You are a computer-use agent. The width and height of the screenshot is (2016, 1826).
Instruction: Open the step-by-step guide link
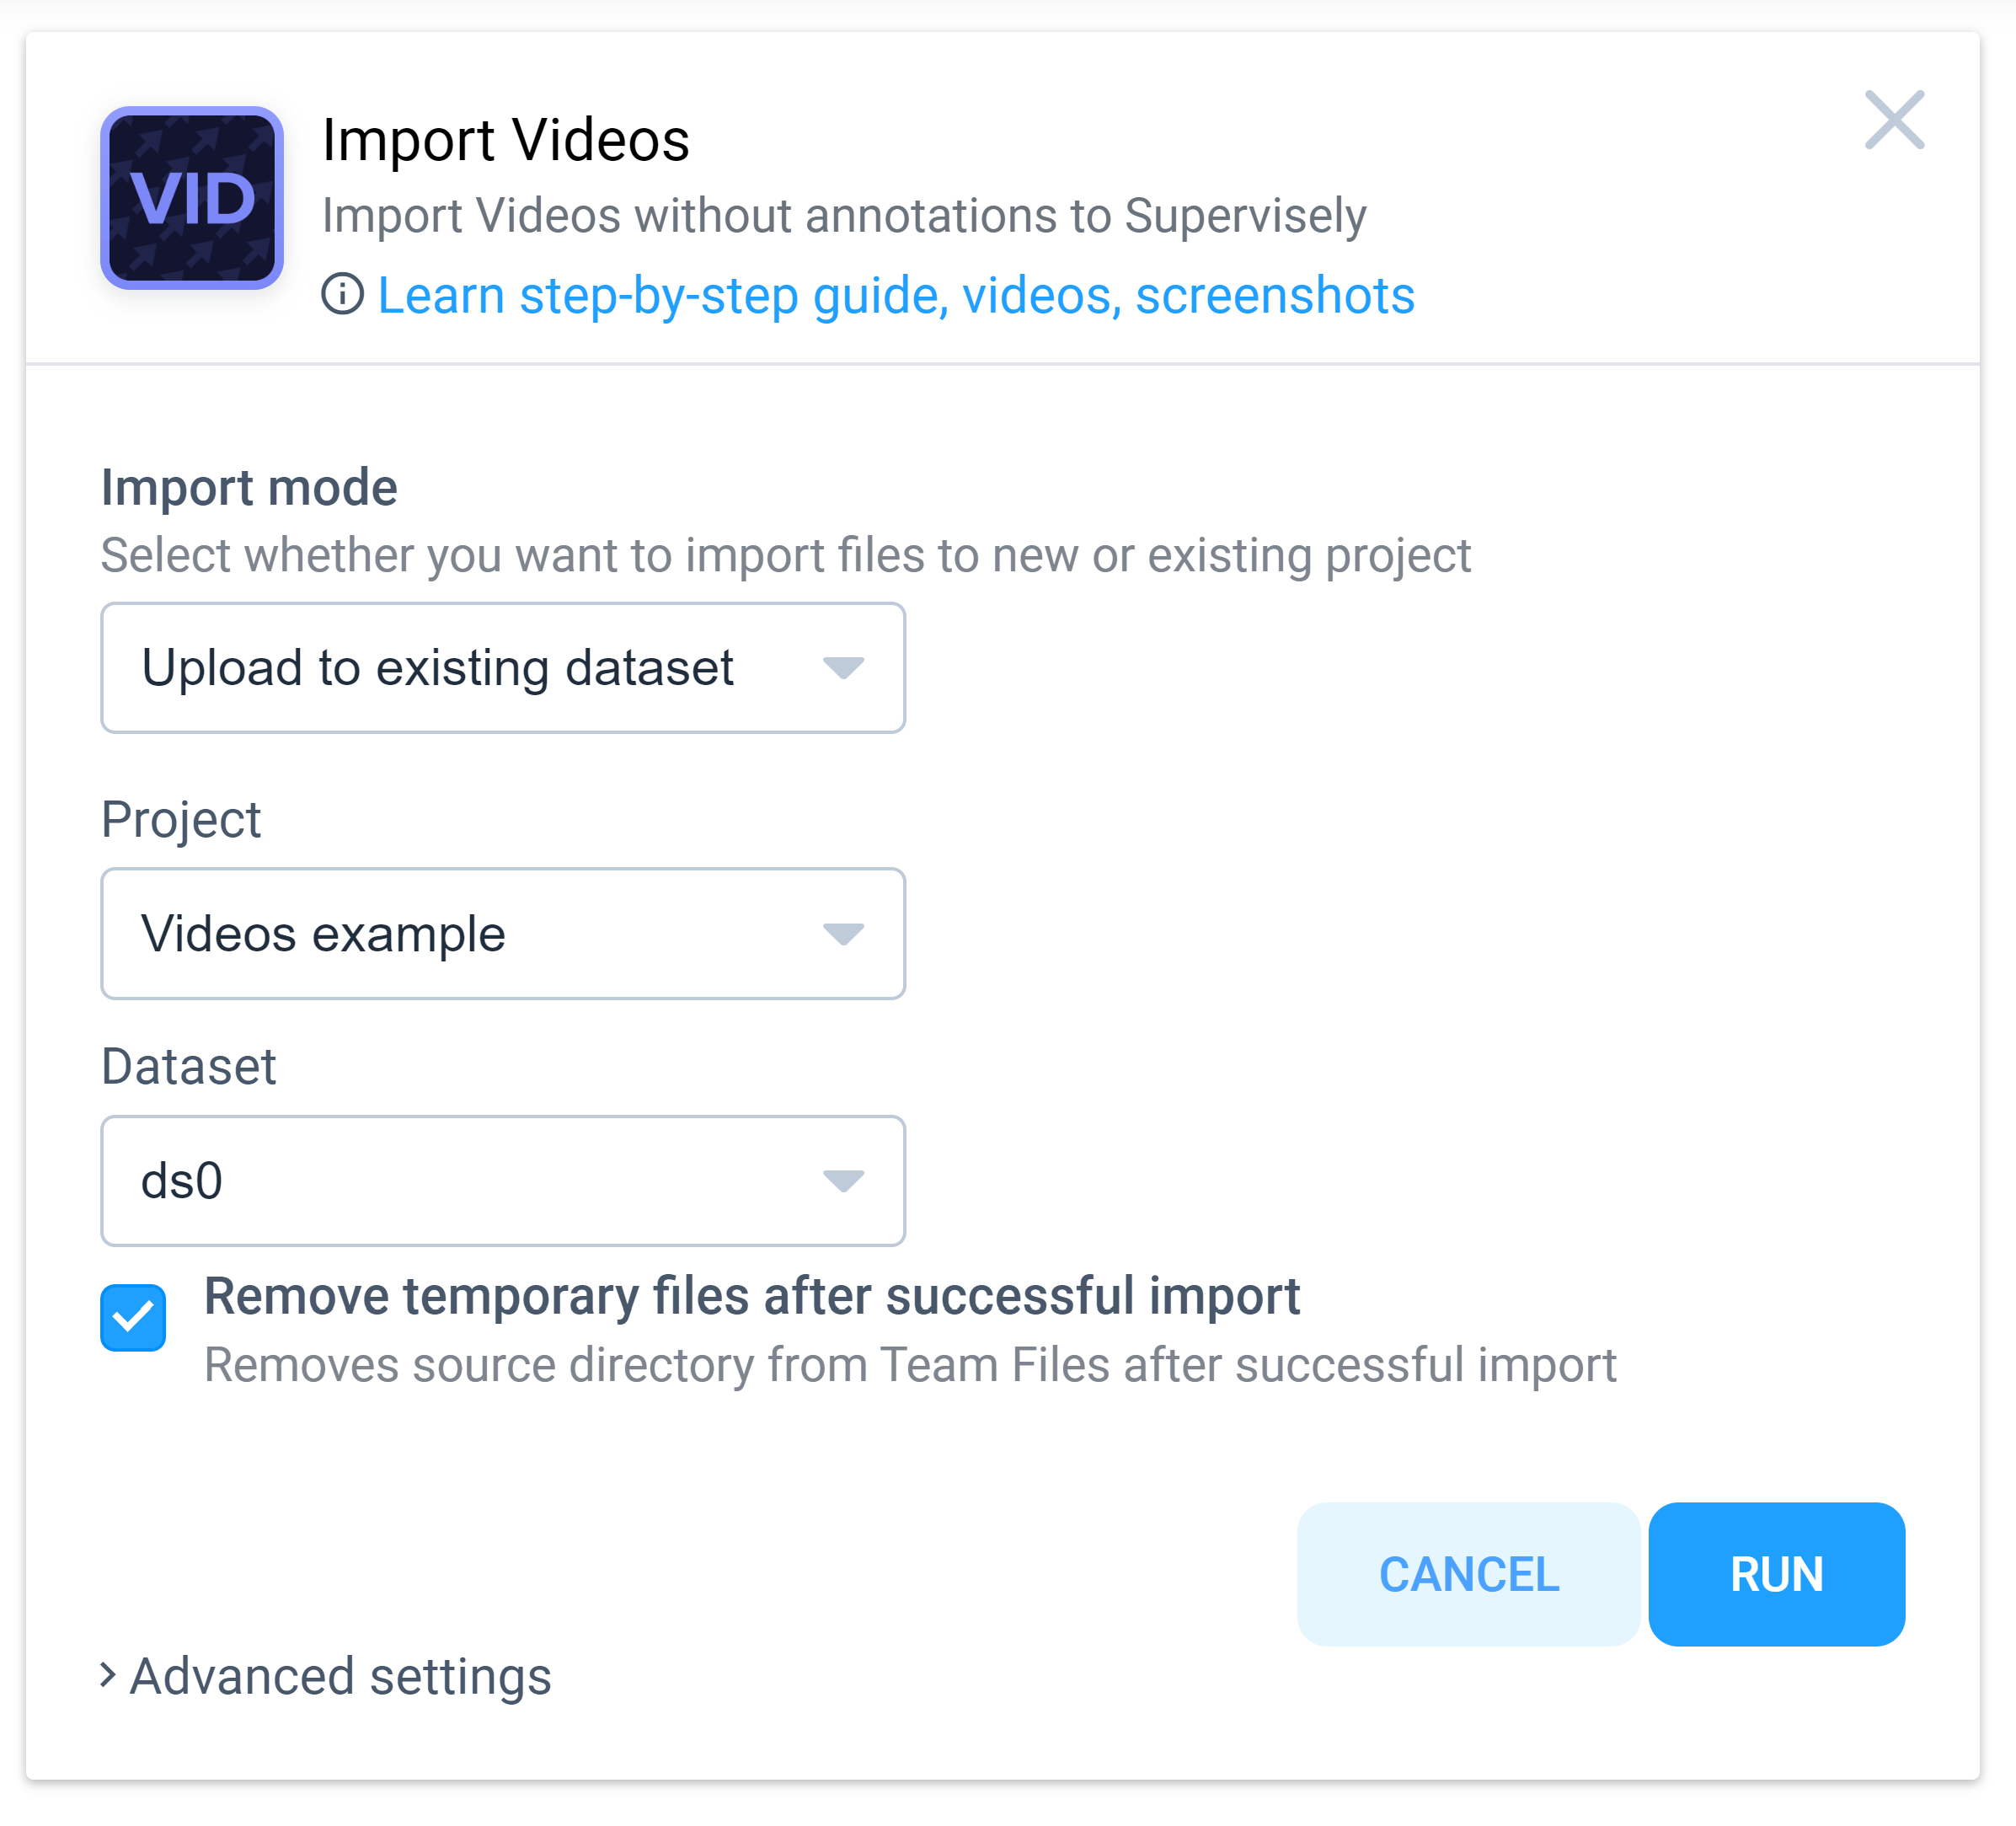tap(894, 294)
